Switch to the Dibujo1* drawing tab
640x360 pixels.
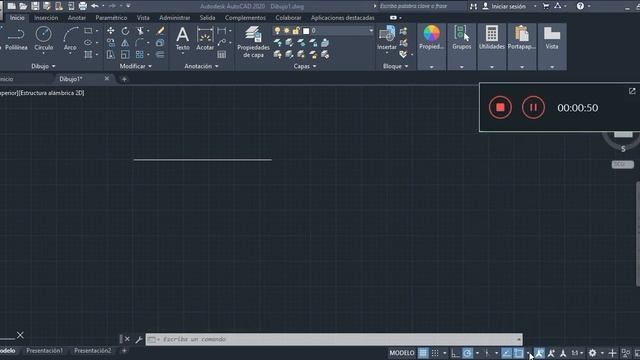click(71, 79)
